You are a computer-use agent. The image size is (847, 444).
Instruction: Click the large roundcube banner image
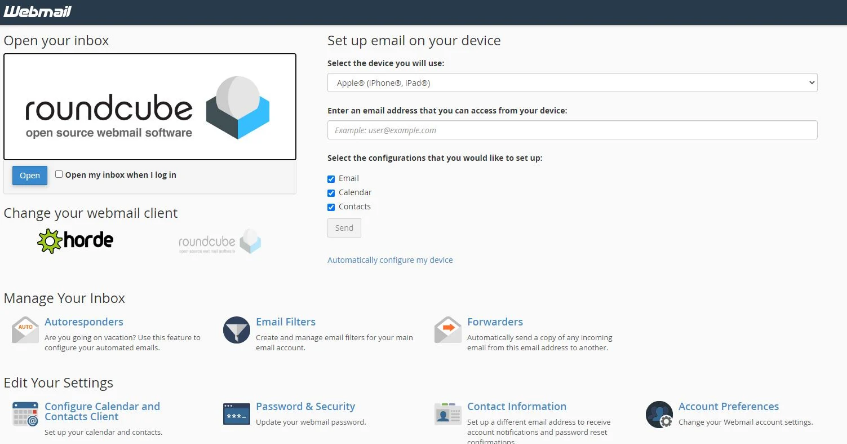pos(150,107)
